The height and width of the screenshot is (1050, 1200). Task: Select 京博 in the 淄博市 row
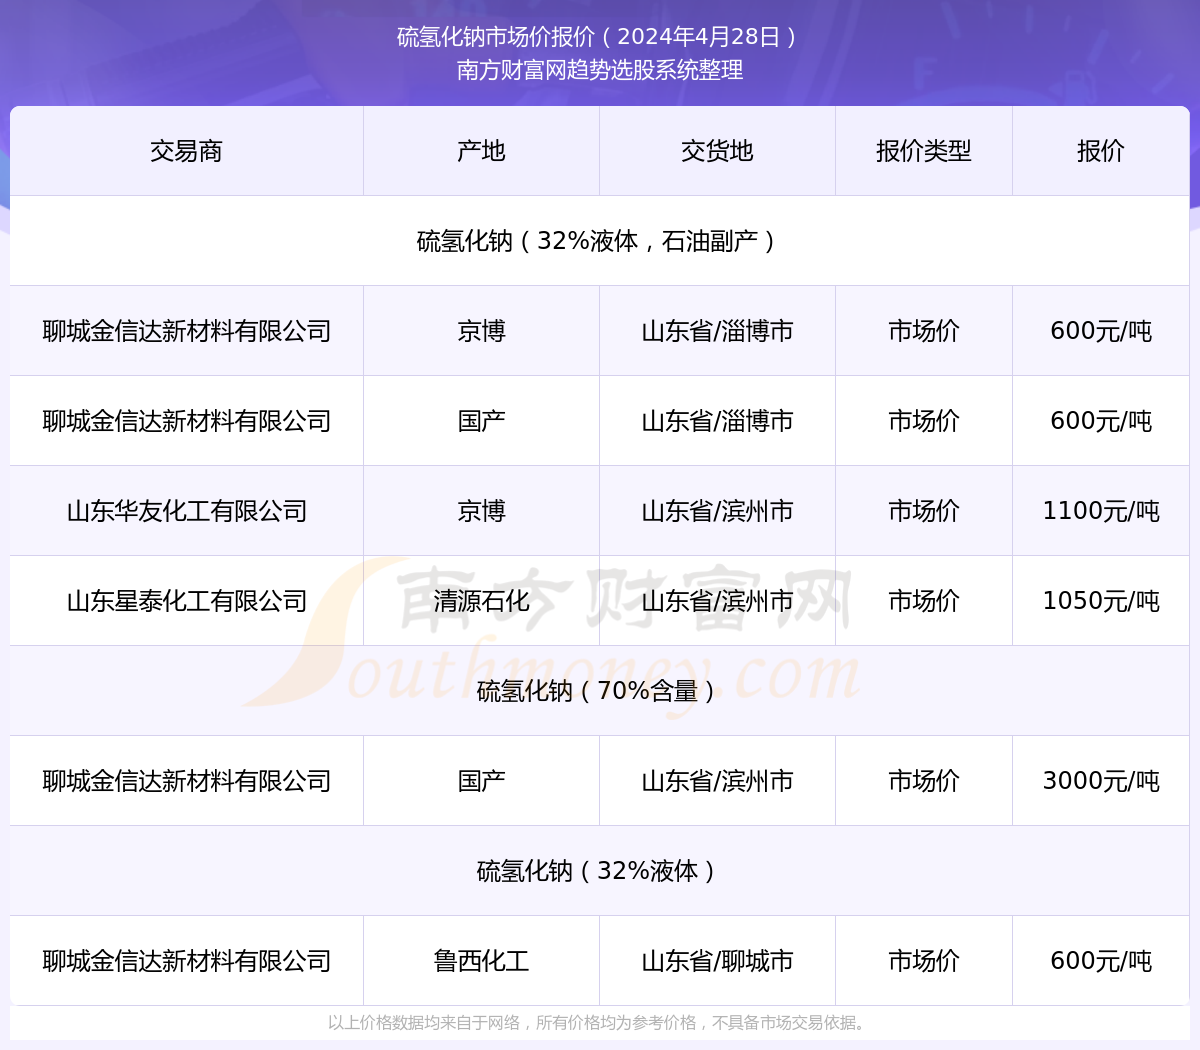481,331
